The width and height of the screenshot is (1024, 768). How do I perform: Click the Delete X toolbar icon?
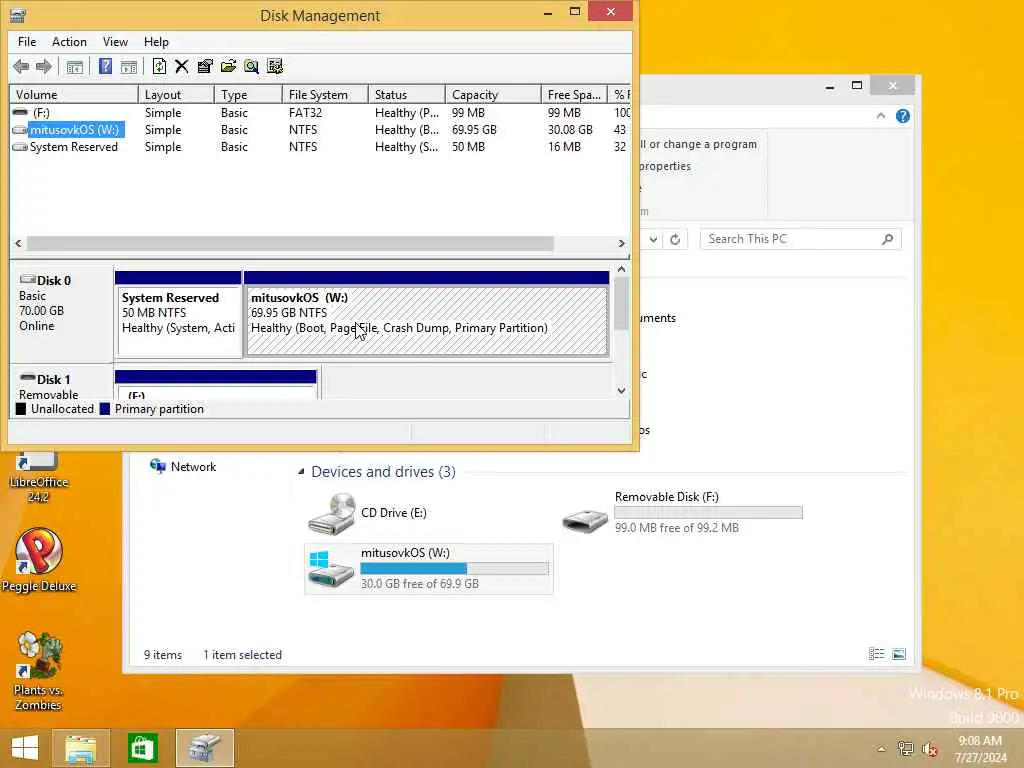click(182, 66)
